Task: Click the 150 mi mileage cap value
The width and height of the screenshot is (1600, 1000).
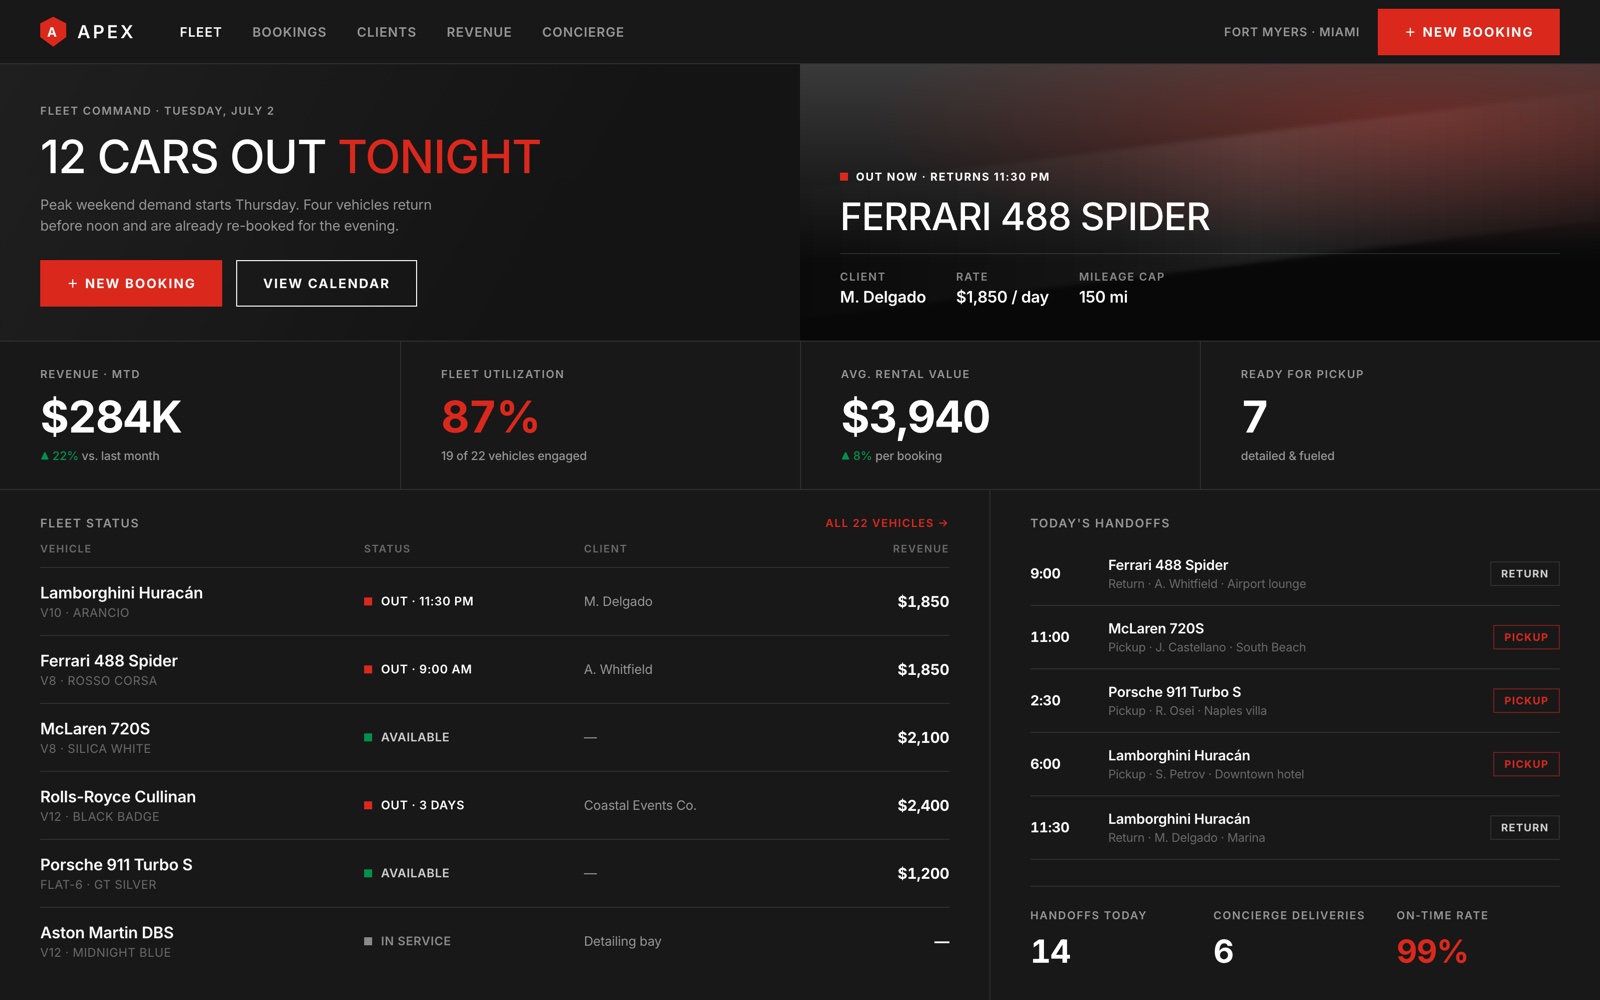Action: [1103, 297]
